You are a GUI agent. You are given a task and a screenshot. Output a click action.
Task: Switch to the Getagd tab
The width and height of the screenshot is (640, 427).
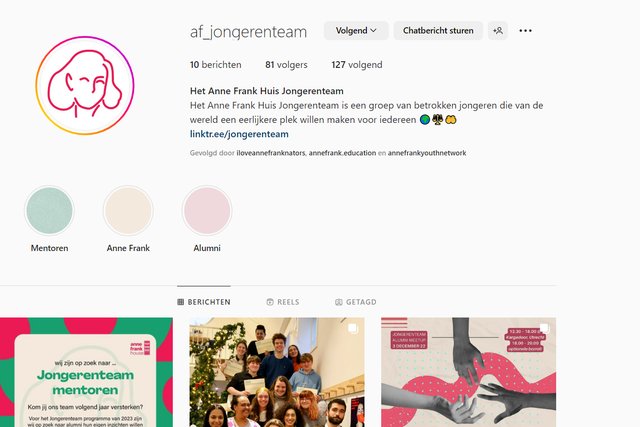[x=356, y=302]
